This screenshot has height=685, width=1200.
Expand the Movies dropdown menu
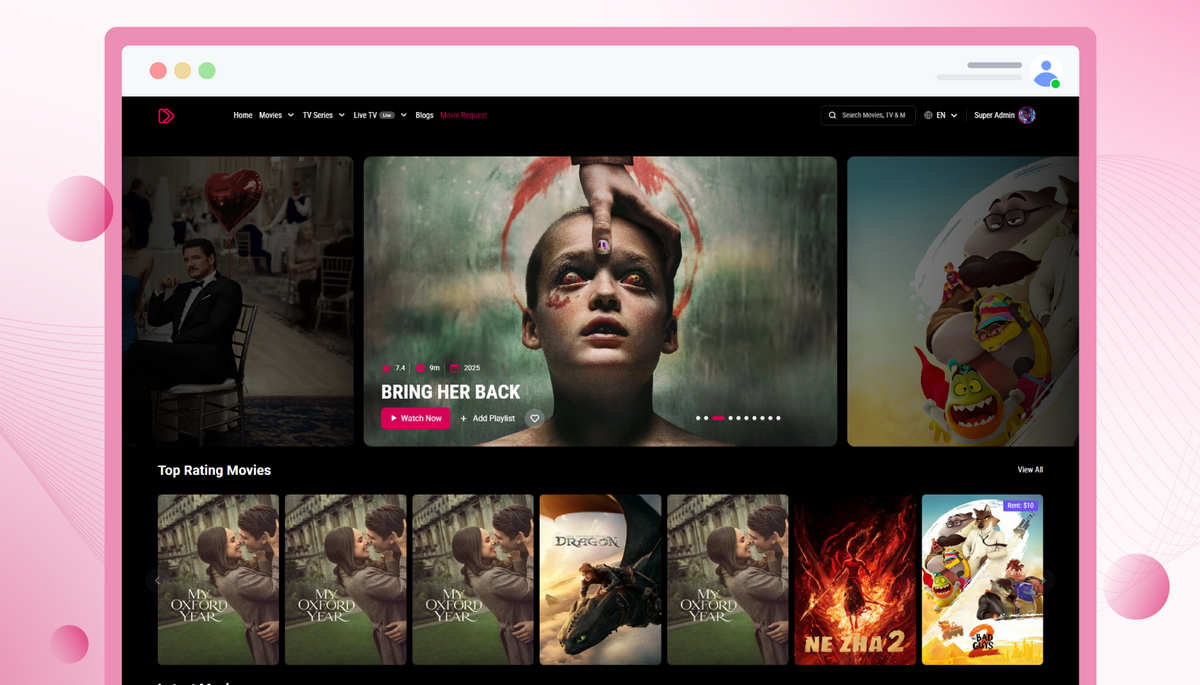(x=276, y=115)
